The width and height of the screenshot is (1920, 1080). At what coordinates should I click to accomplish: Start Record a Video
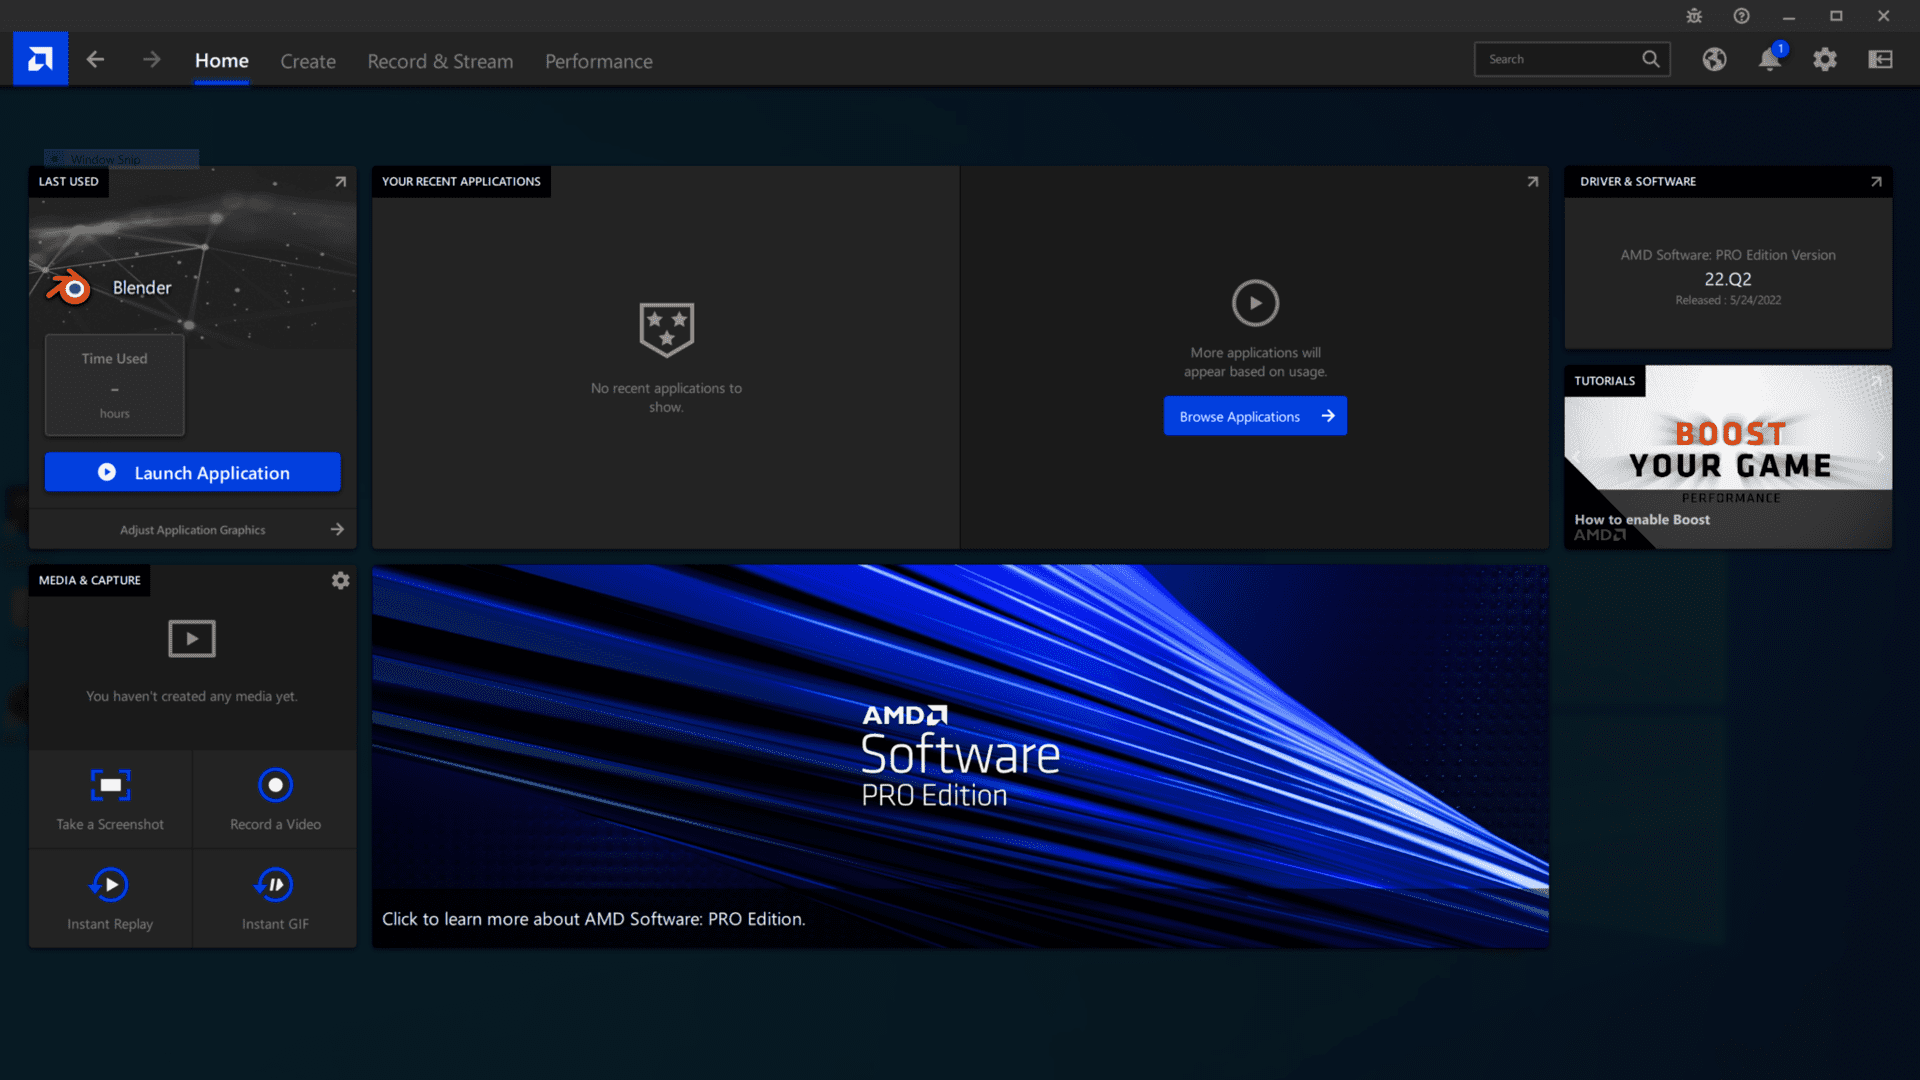(x=275, y=799)
